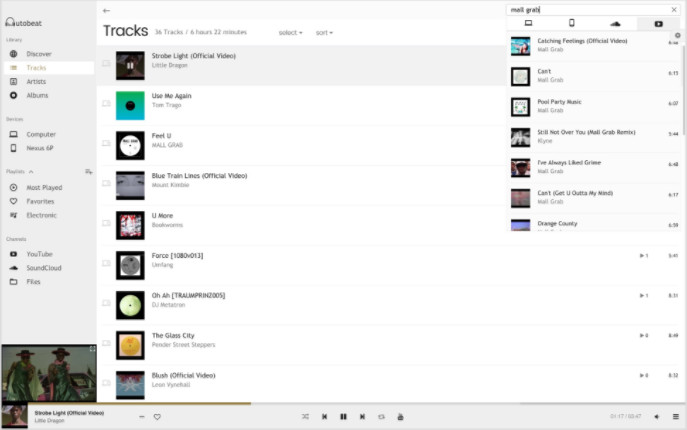The height and width of the screenshot is (430, 687).
Task: Select the Can't search result by Mall Grab
Action: click(x=594, y=76)
